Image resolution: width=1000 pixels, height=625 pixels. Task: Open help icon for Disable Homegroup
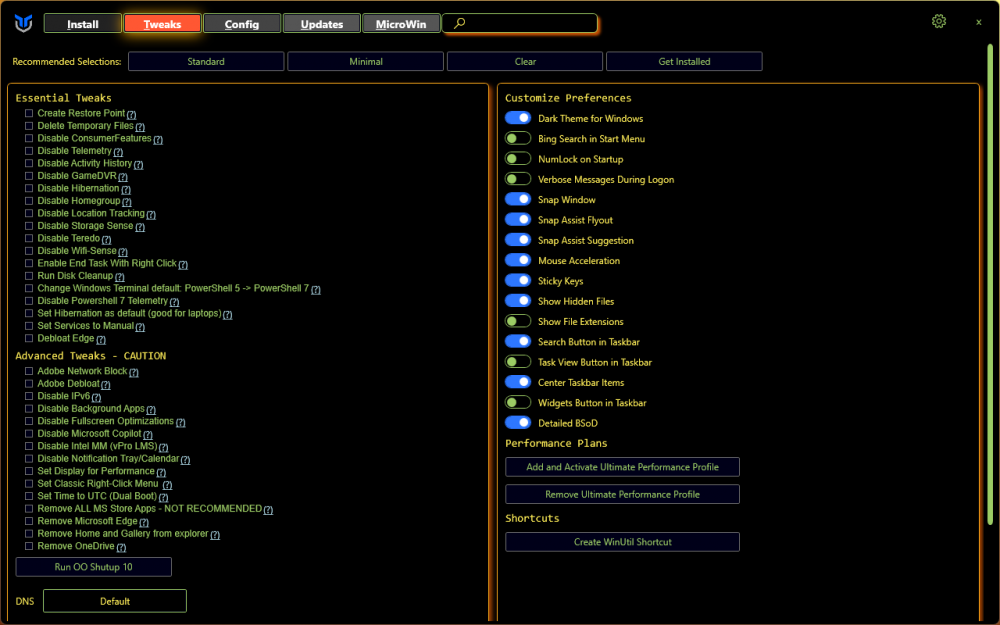point(126,202)
